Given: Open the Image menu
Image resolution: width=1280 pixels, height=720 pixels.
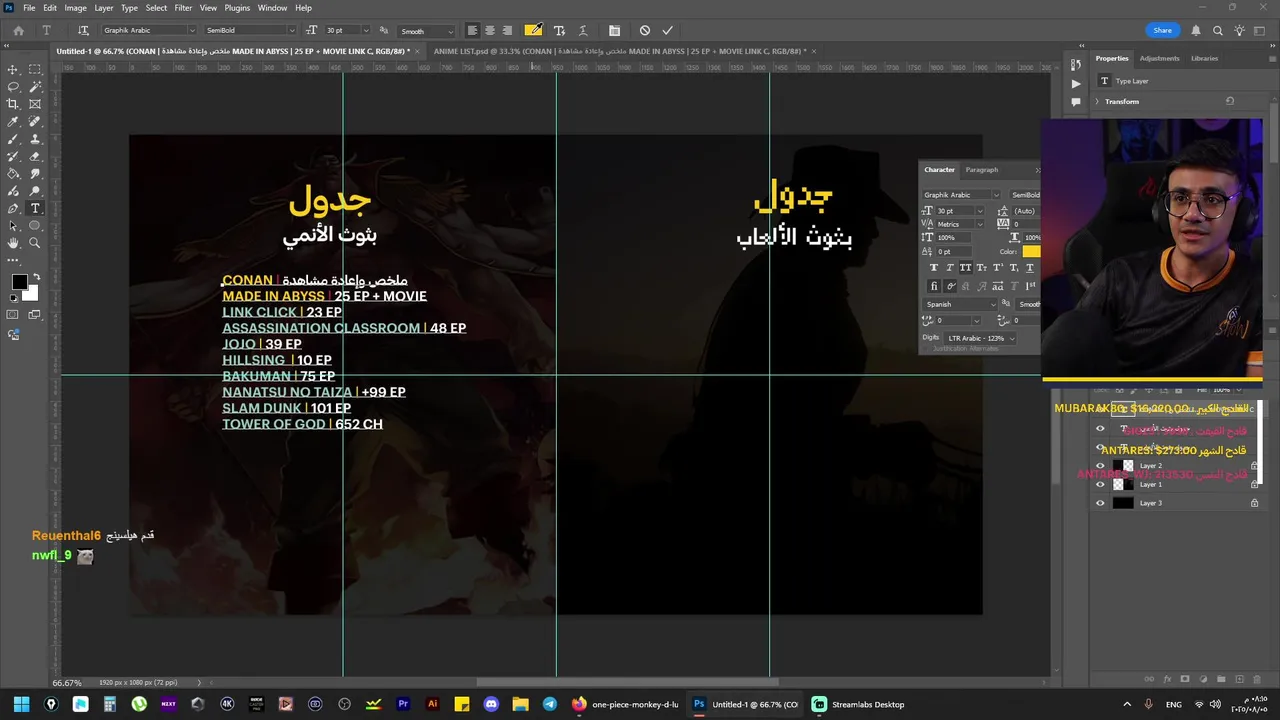Looking at the screenshot, I should coord(76,8).
